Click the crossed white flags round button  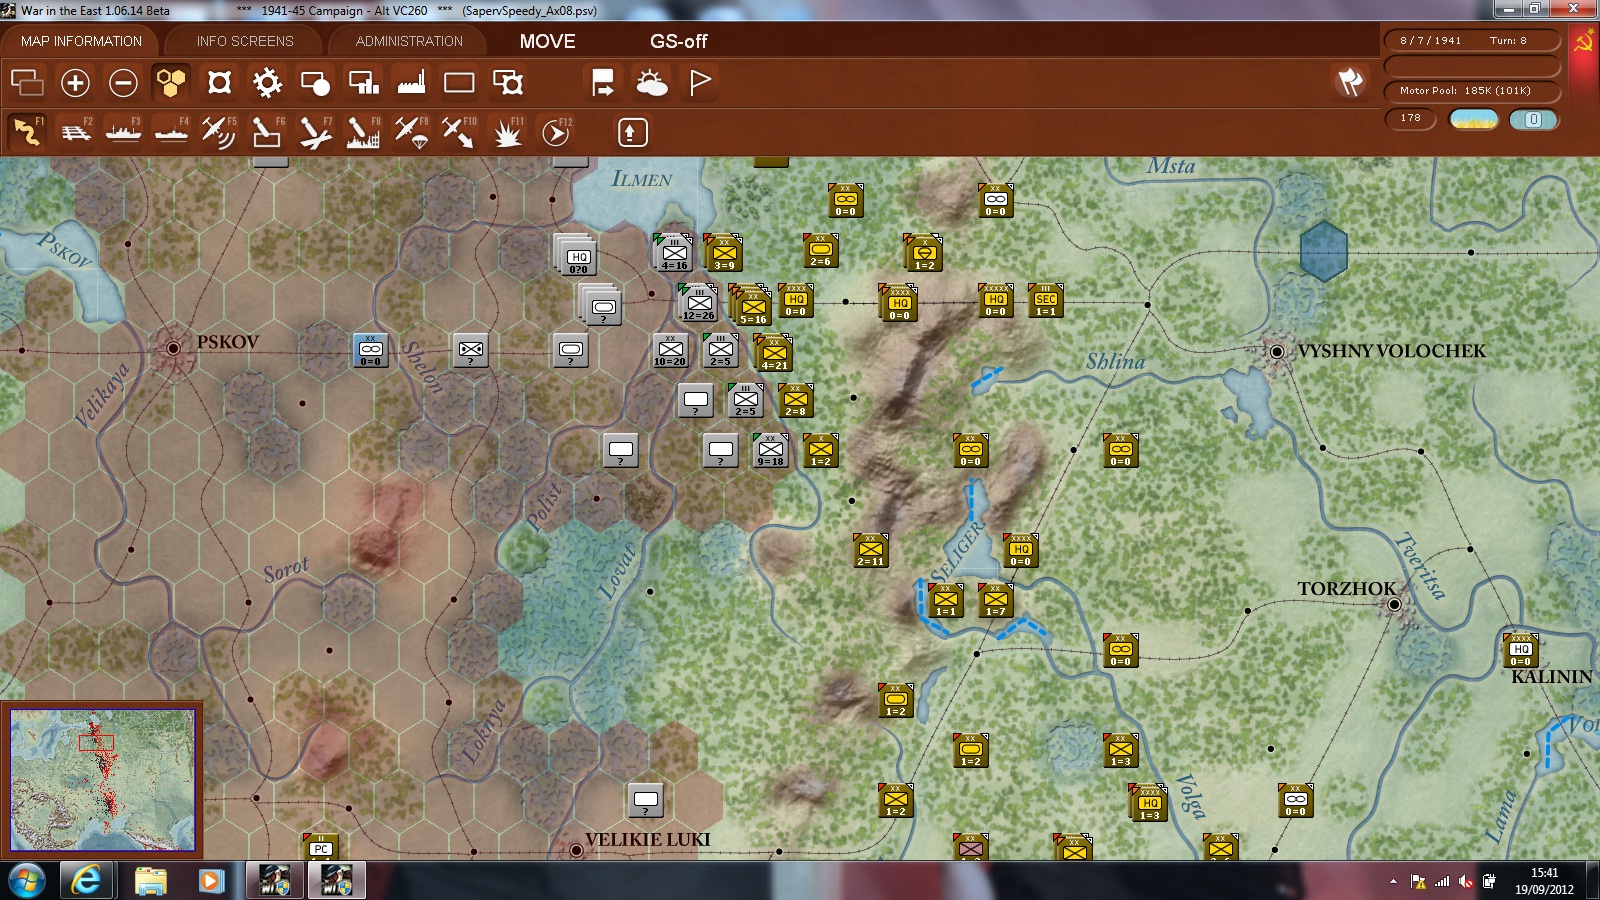(1350, 82)
